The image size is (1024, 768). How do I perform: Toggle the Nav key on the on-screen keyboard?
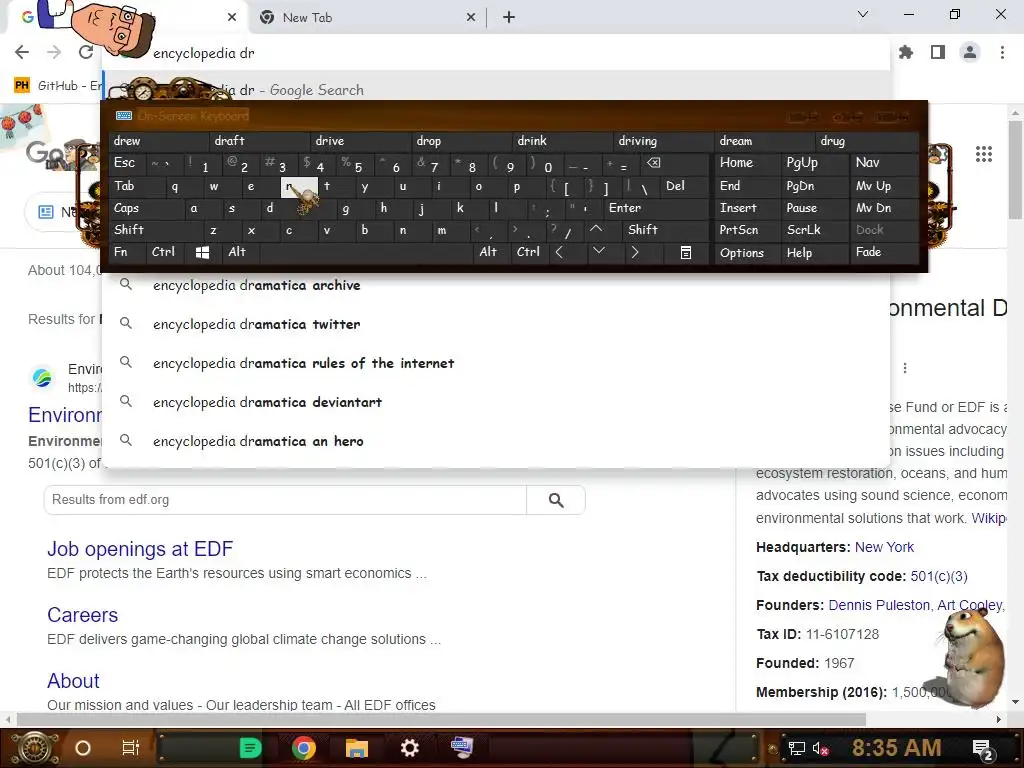tap(884, 163)
